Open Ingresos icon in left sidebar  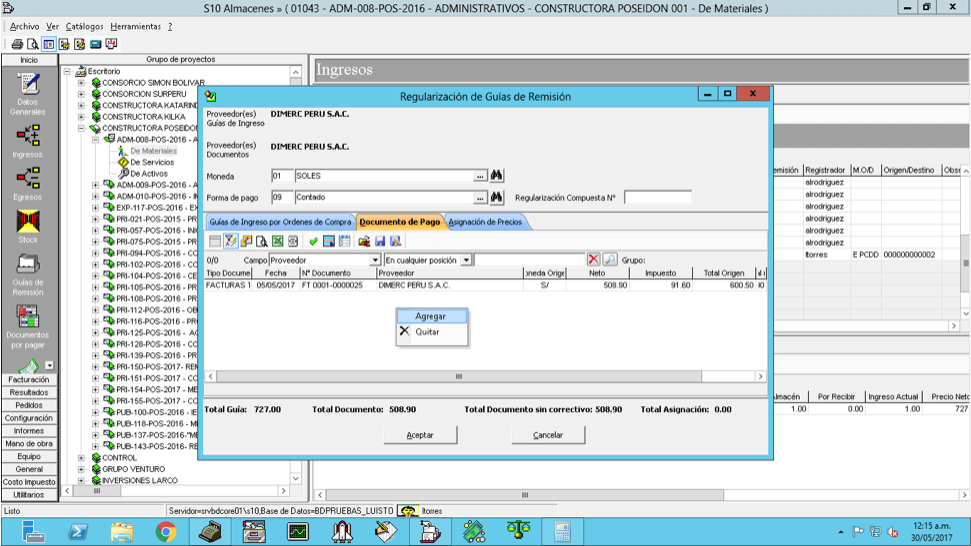[x=28, y=142]
